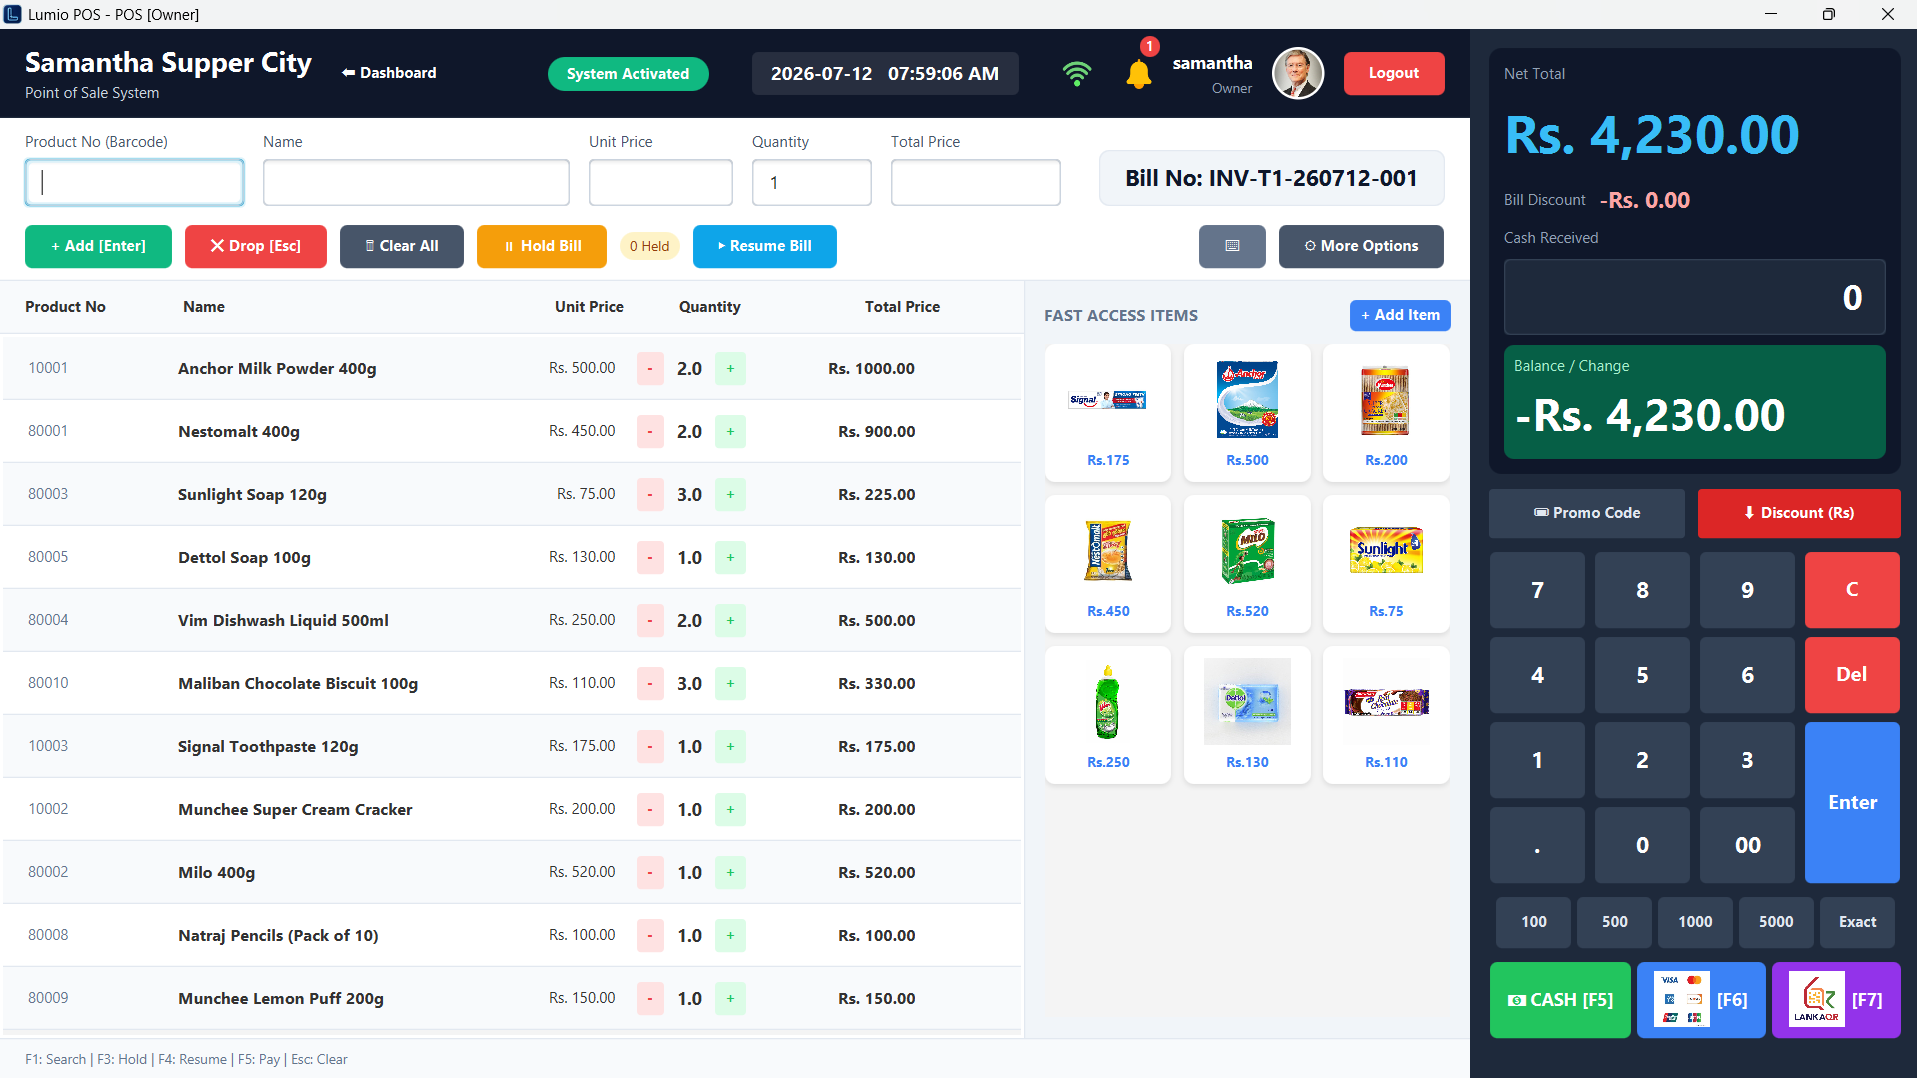Apply Discount (Rs) to bill
This screenshot has height=1078, width=1917.
1799,513
